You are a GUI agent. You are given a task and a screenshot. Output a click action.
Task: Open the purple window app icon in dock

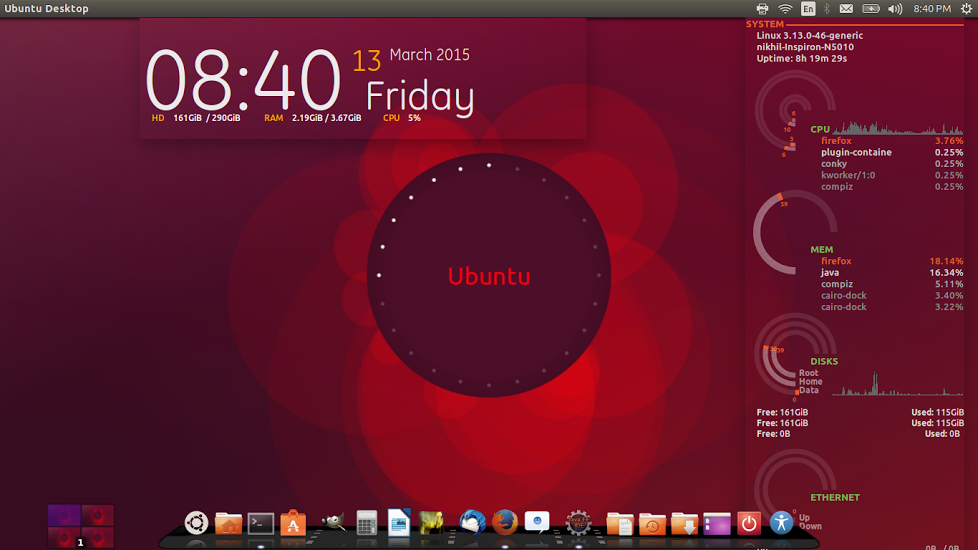(717, 524)
